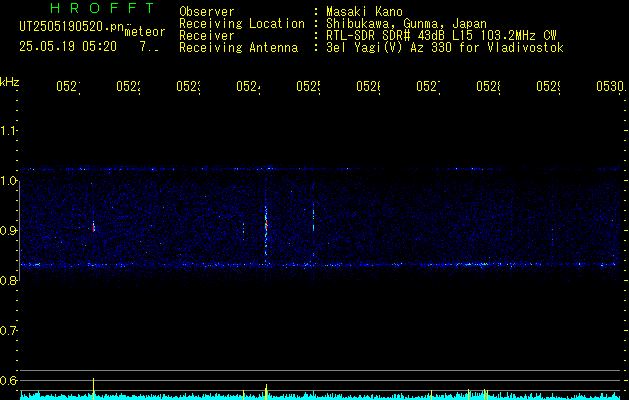
Task: Click the 0529 time marker
Action: point(548,86)
